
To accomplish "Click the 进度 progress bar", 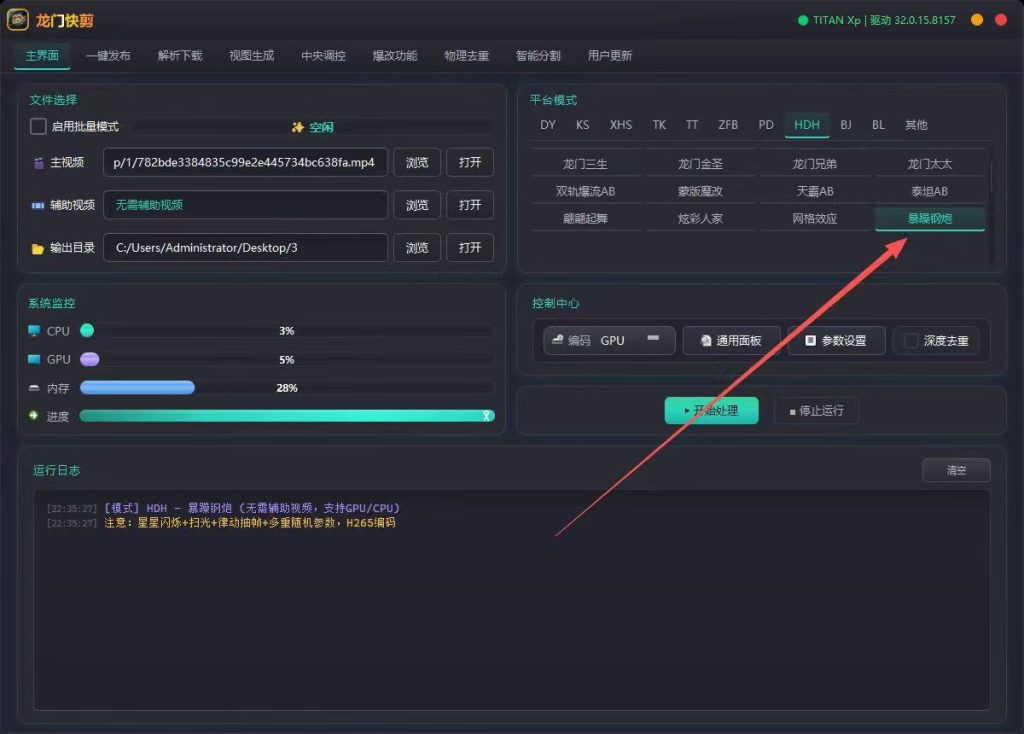I will (x=287, y=416).
